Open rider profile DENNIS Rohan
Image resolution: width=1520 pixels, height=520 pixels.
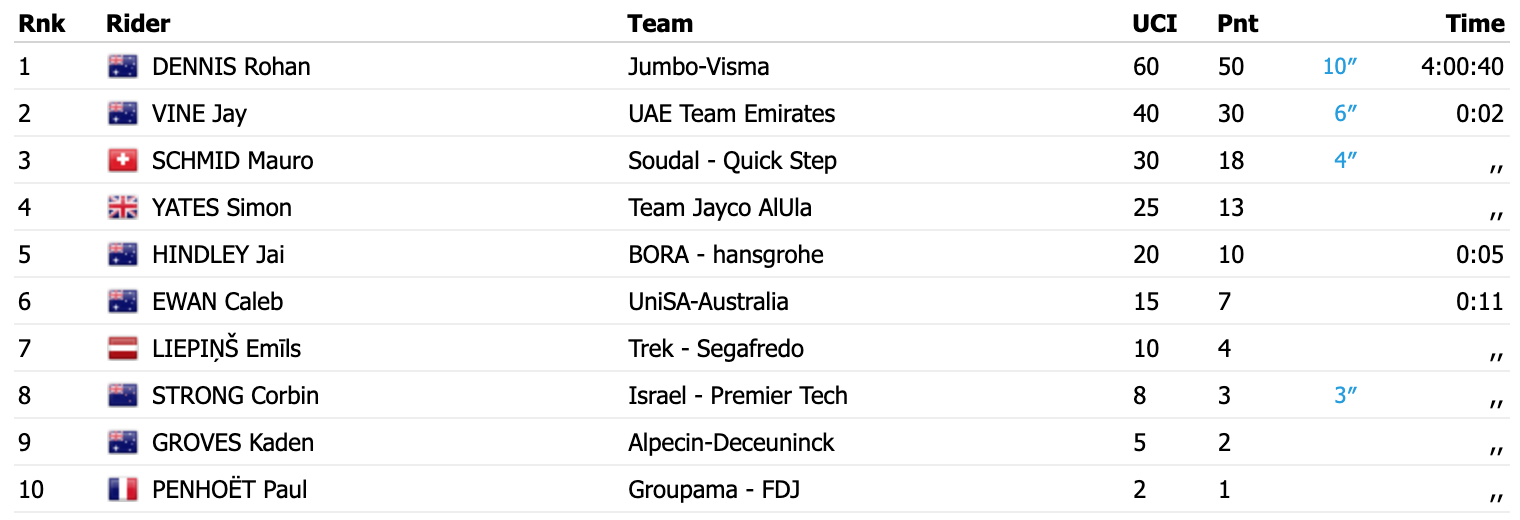231,67
